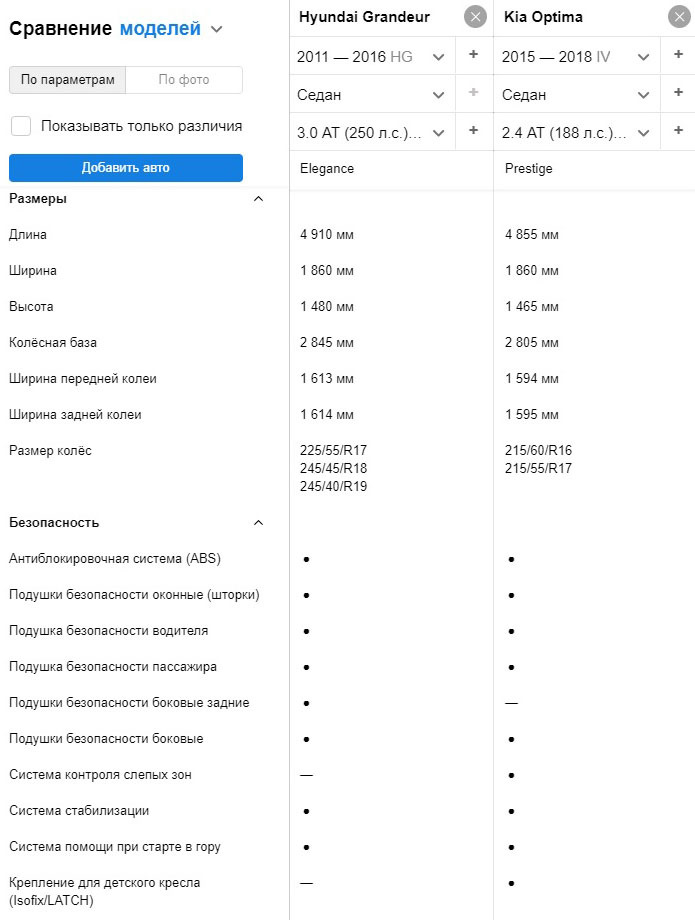Click the 225/55/R17 wheel size
This screenshot has height=920, width=695.
coord(333,451)
